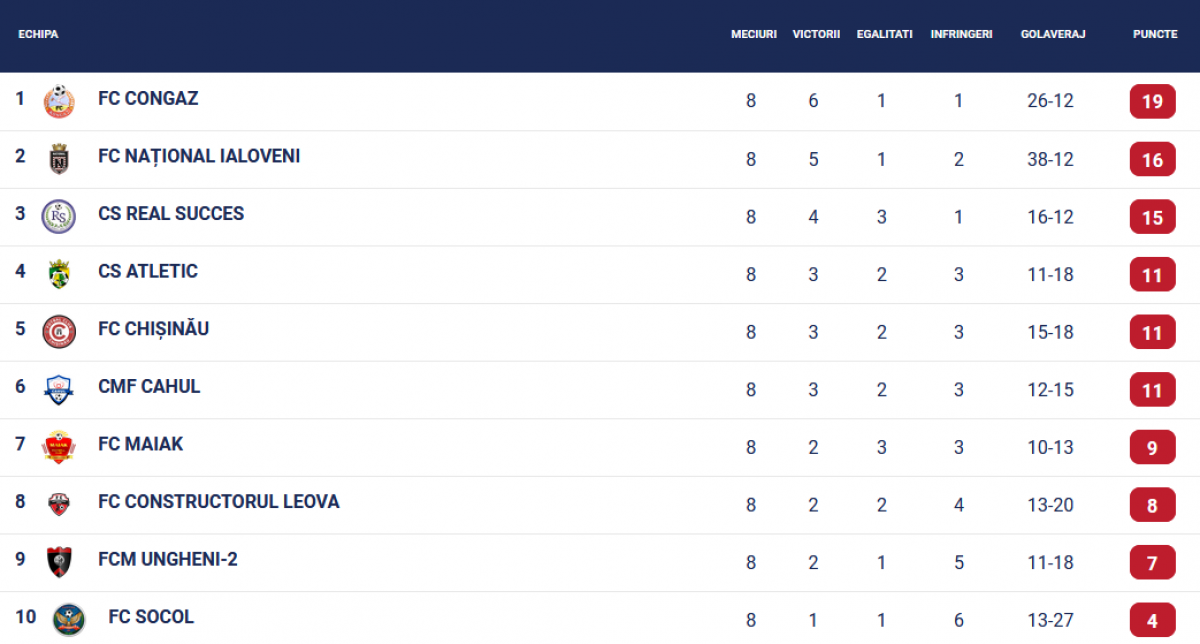
Task: Click the FC Constructorul Leova badge
Action: click(x=59, y=504)
